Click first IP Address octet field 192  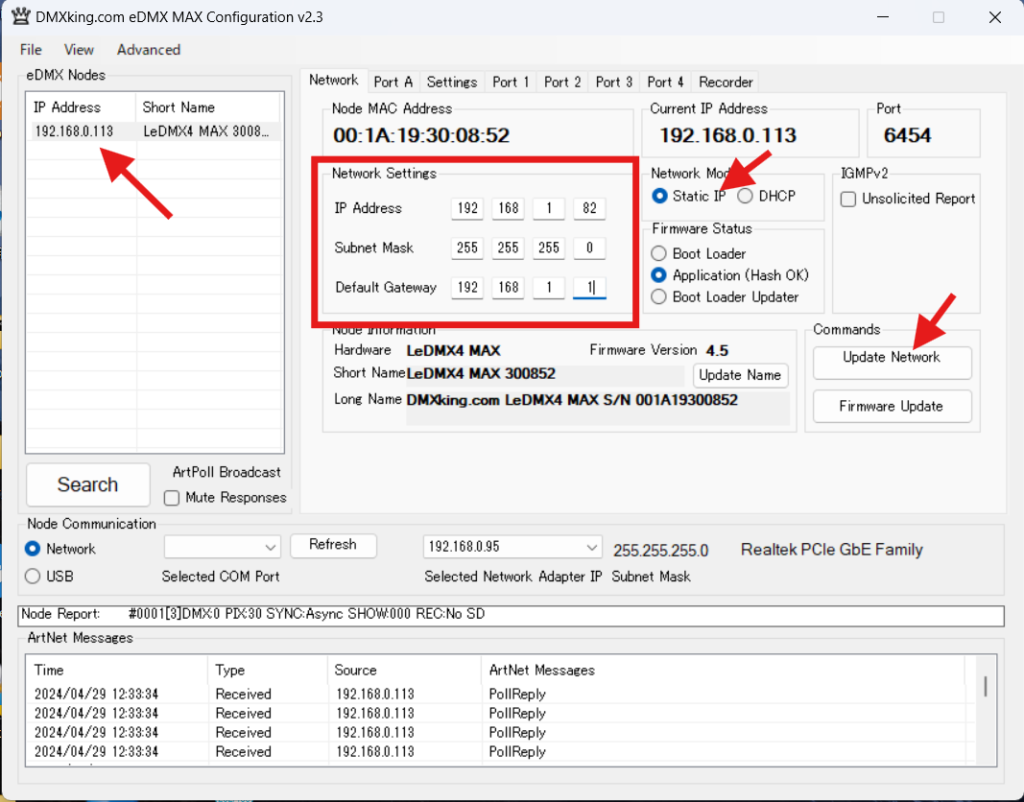click(468, 208)
